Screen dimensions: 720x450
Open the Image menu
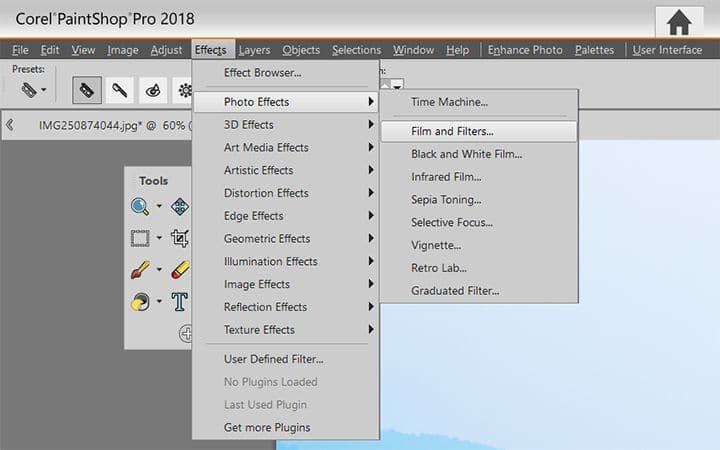pyautogui.click(x=123, y=50)
